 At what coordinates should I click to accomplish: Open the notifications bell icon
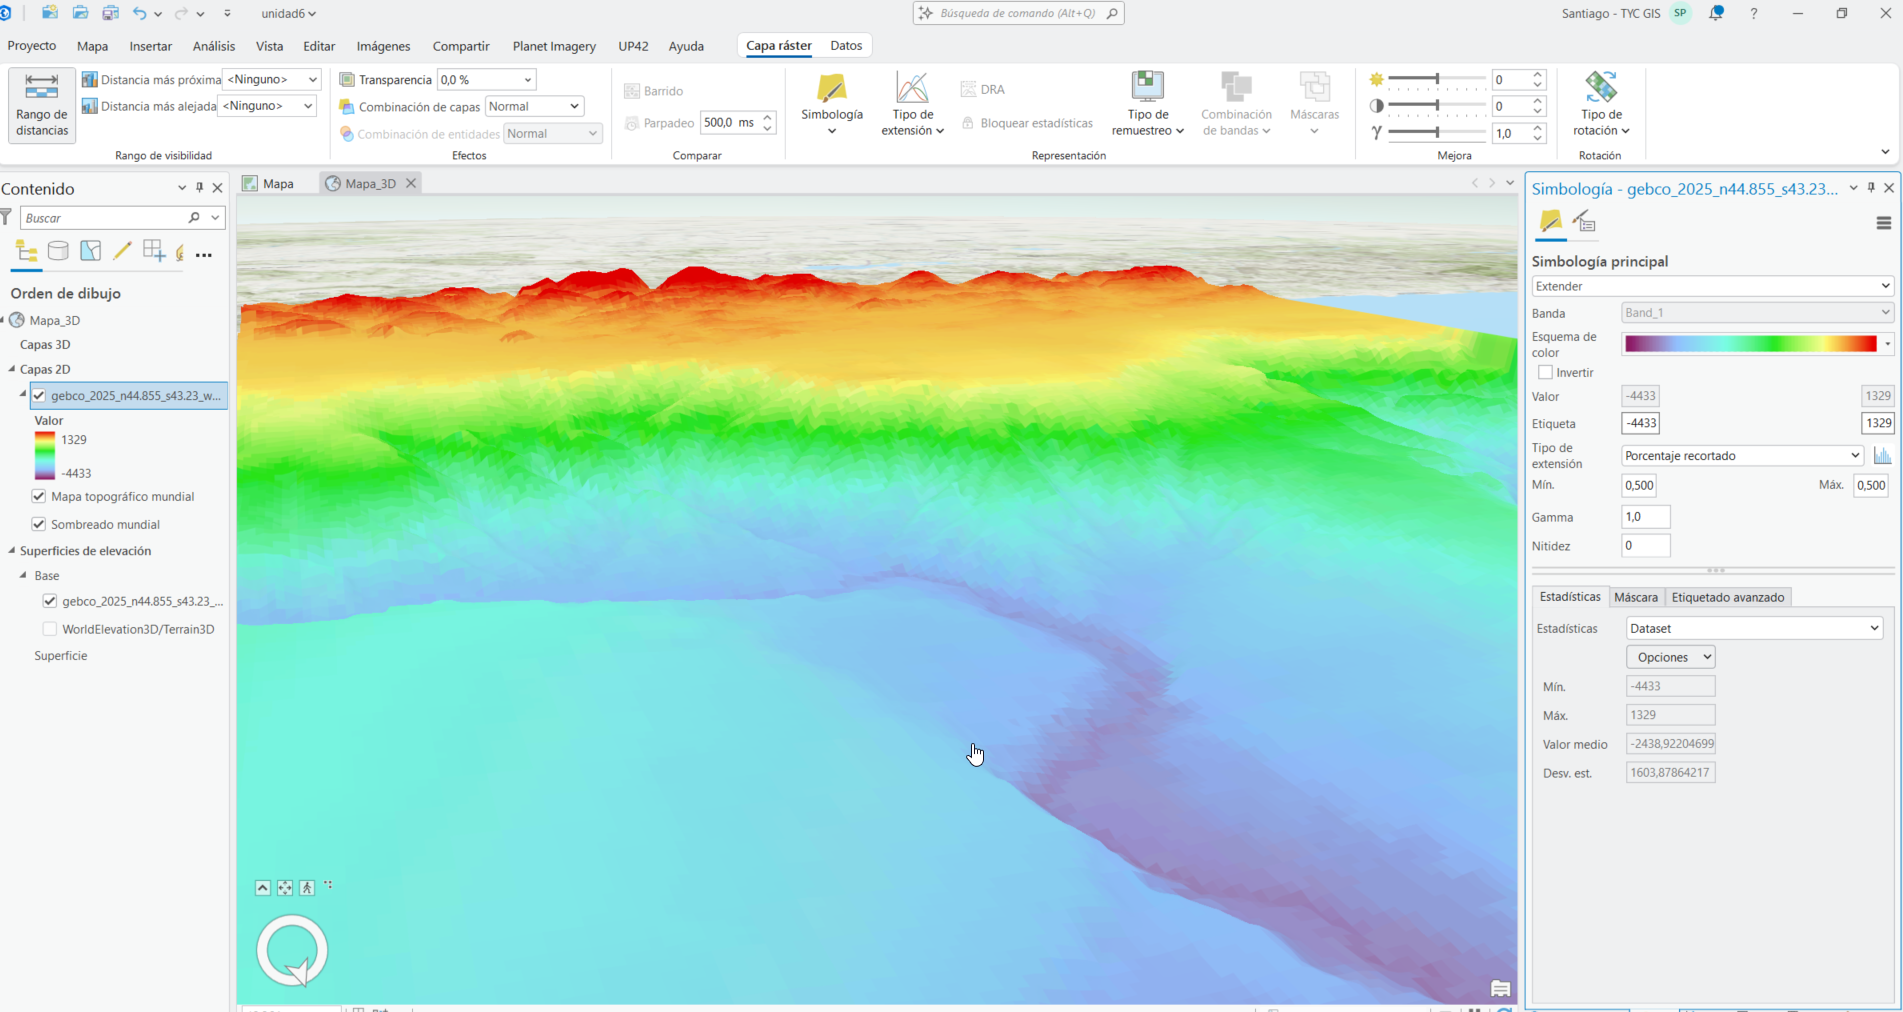(x=1716, y=14)
